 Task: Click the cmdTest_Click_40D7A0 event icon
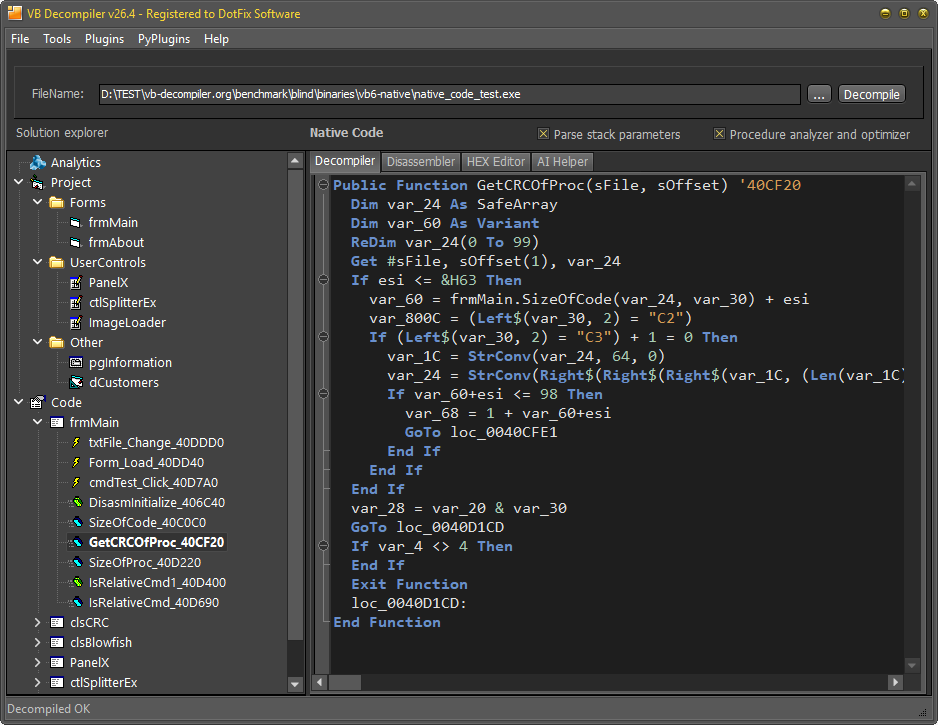76,482
